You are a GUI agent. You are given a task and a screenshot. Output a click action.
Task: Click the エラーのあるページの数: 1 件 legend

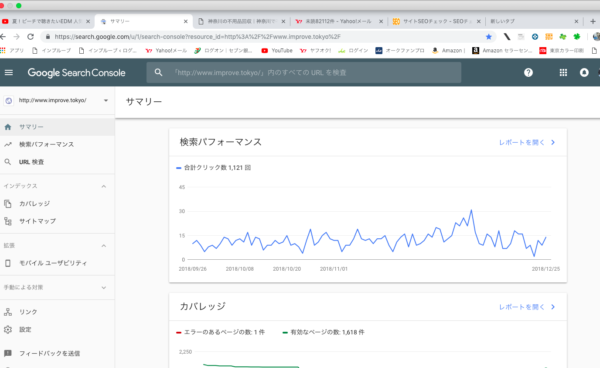[x=220, y=332]
